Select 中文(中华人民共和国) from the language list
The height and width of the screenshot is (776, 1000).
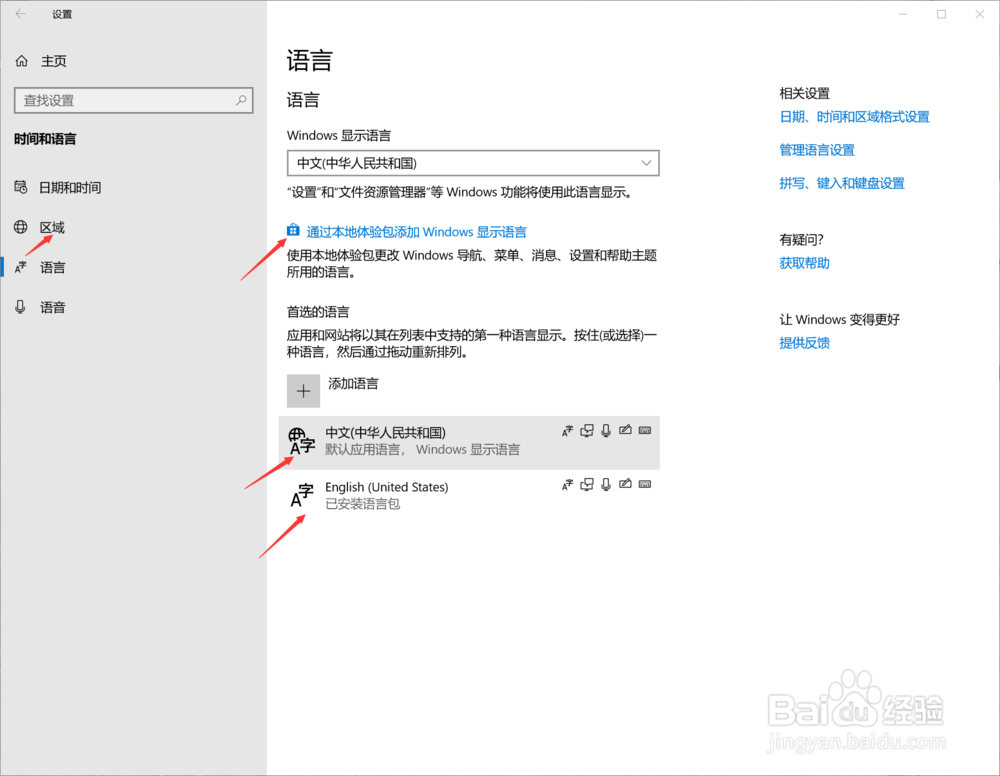pyautogui.click(x=420, y=440)
